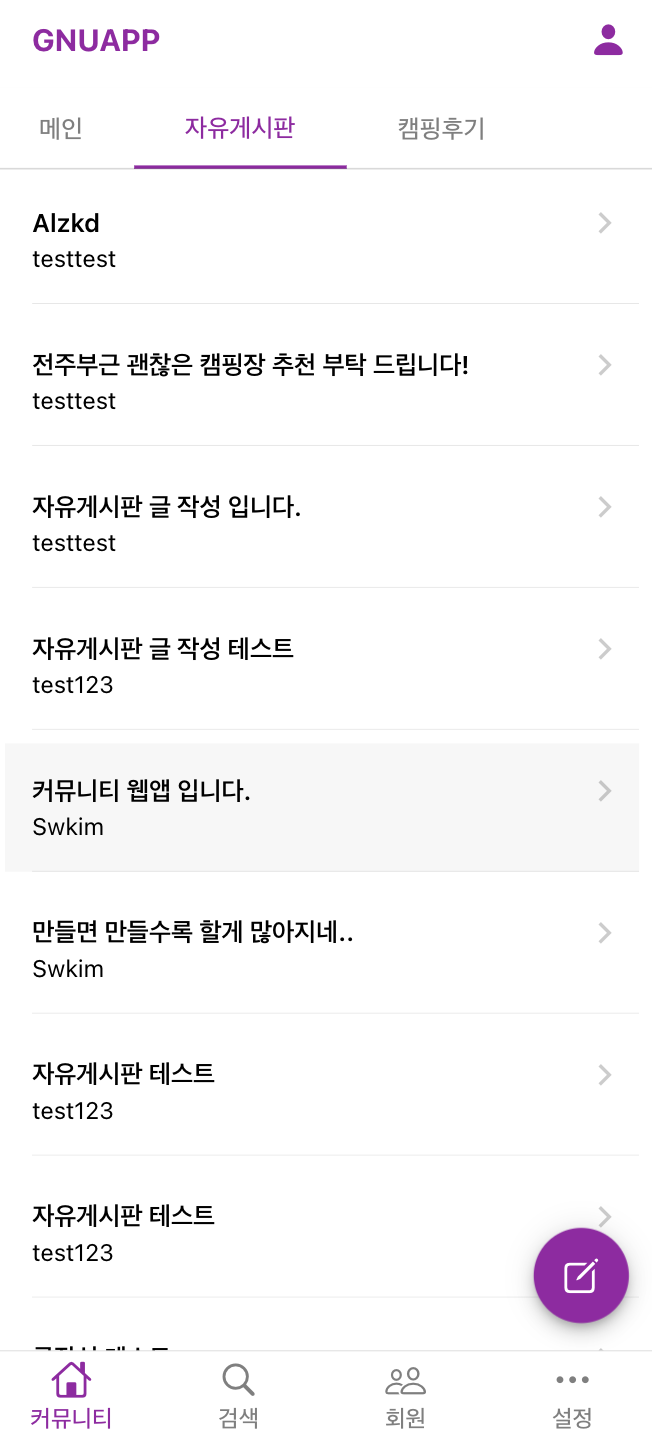Expand the 'Alzkd' post chevron
This screenshot has height=1434, width=652.
pyautogui.click(x=604, y=223)
